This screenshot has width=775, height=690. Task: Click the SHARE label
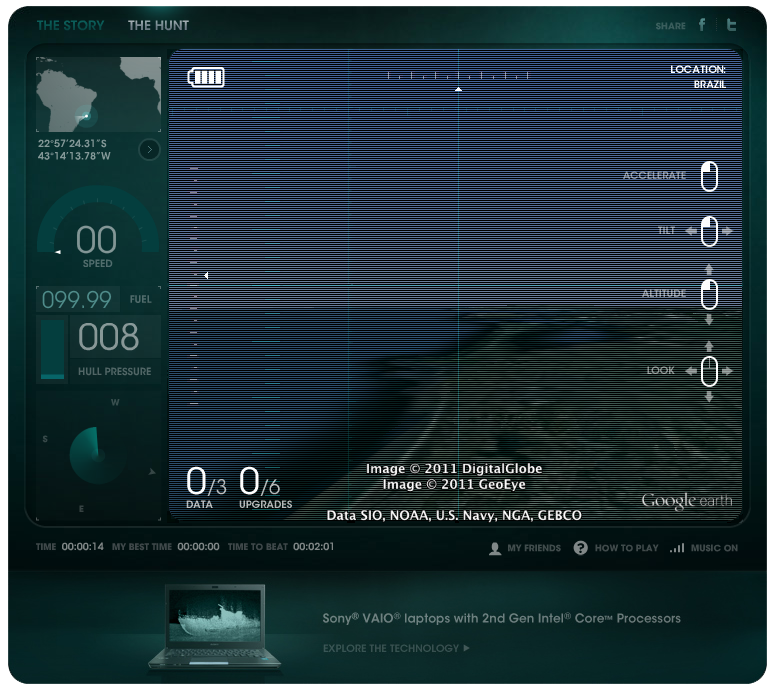tap(670, 26)
